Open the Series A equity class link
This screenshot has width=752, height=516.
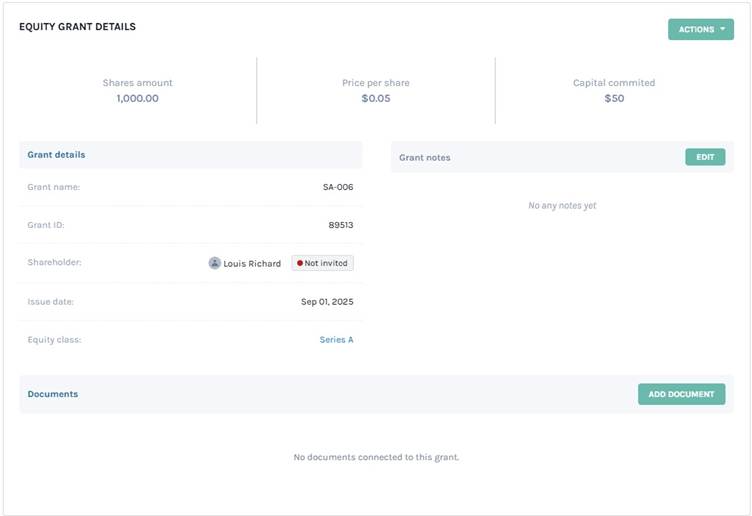(x=336, y=340)
